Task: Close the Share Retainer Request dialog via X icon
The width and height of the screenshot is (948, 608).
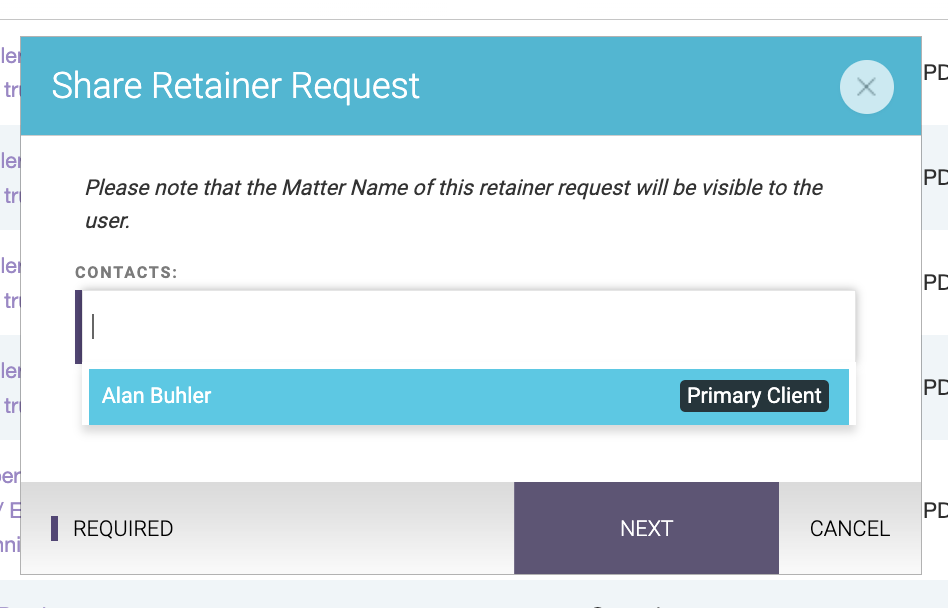Action: coord(866,87)
